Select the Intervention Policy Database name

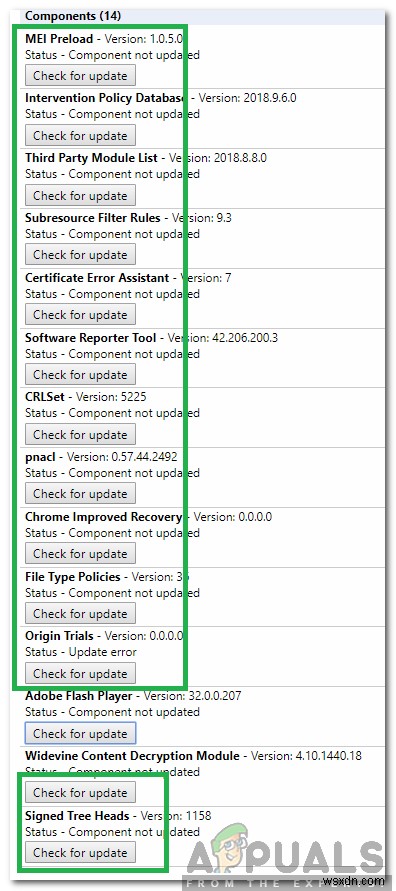coord(107,98)
